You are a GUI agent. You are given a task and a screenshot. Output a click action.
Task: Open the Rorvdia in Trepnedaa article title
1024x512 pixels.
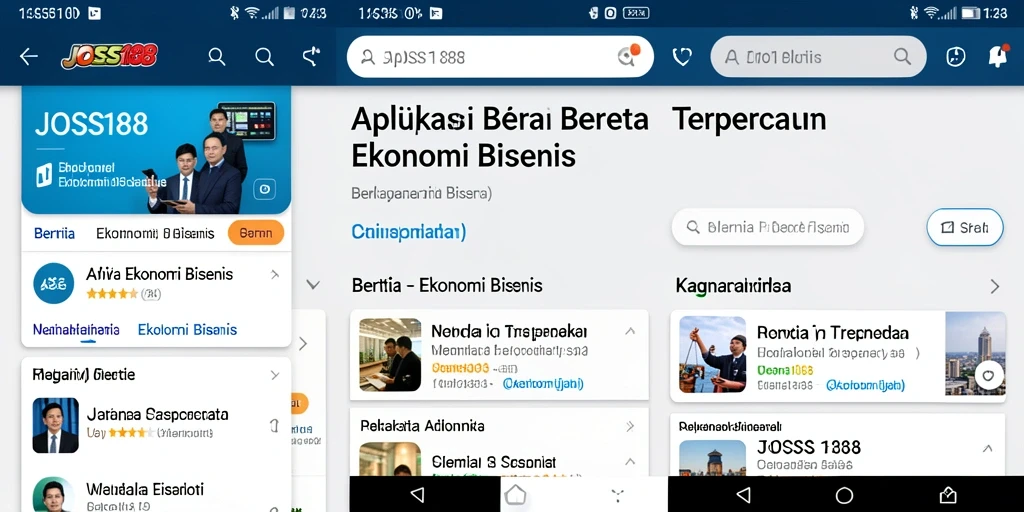point(833,333)
